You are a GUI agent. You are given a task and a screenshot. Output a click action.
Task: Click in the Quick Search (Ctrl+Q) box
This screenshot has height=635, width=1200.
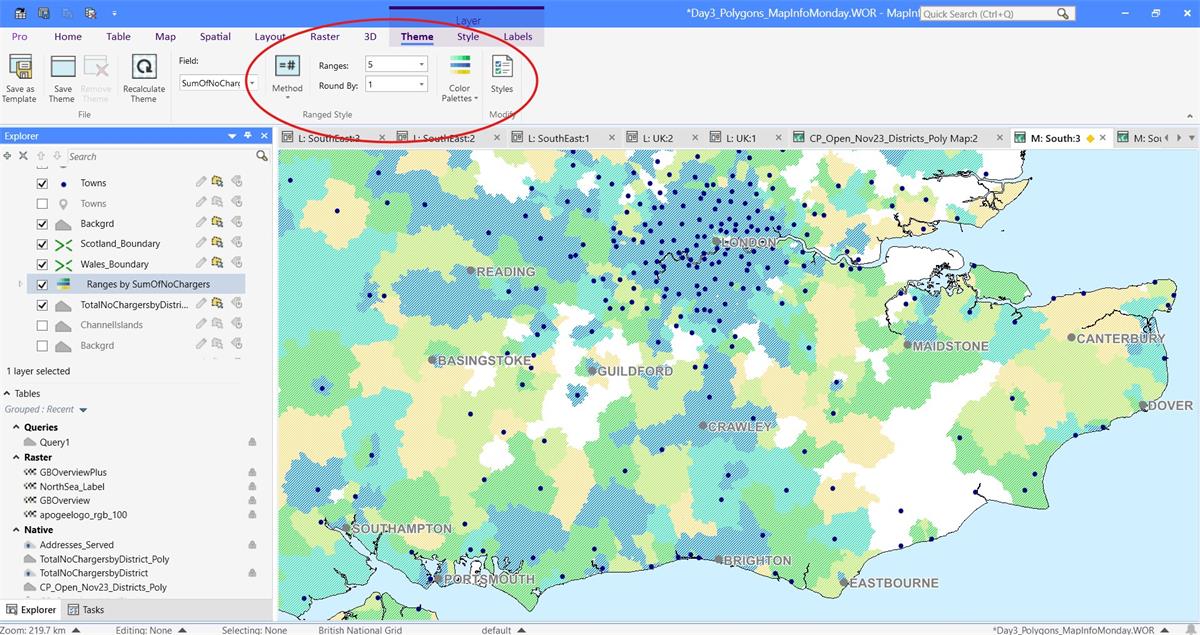[x=990, y=14]
